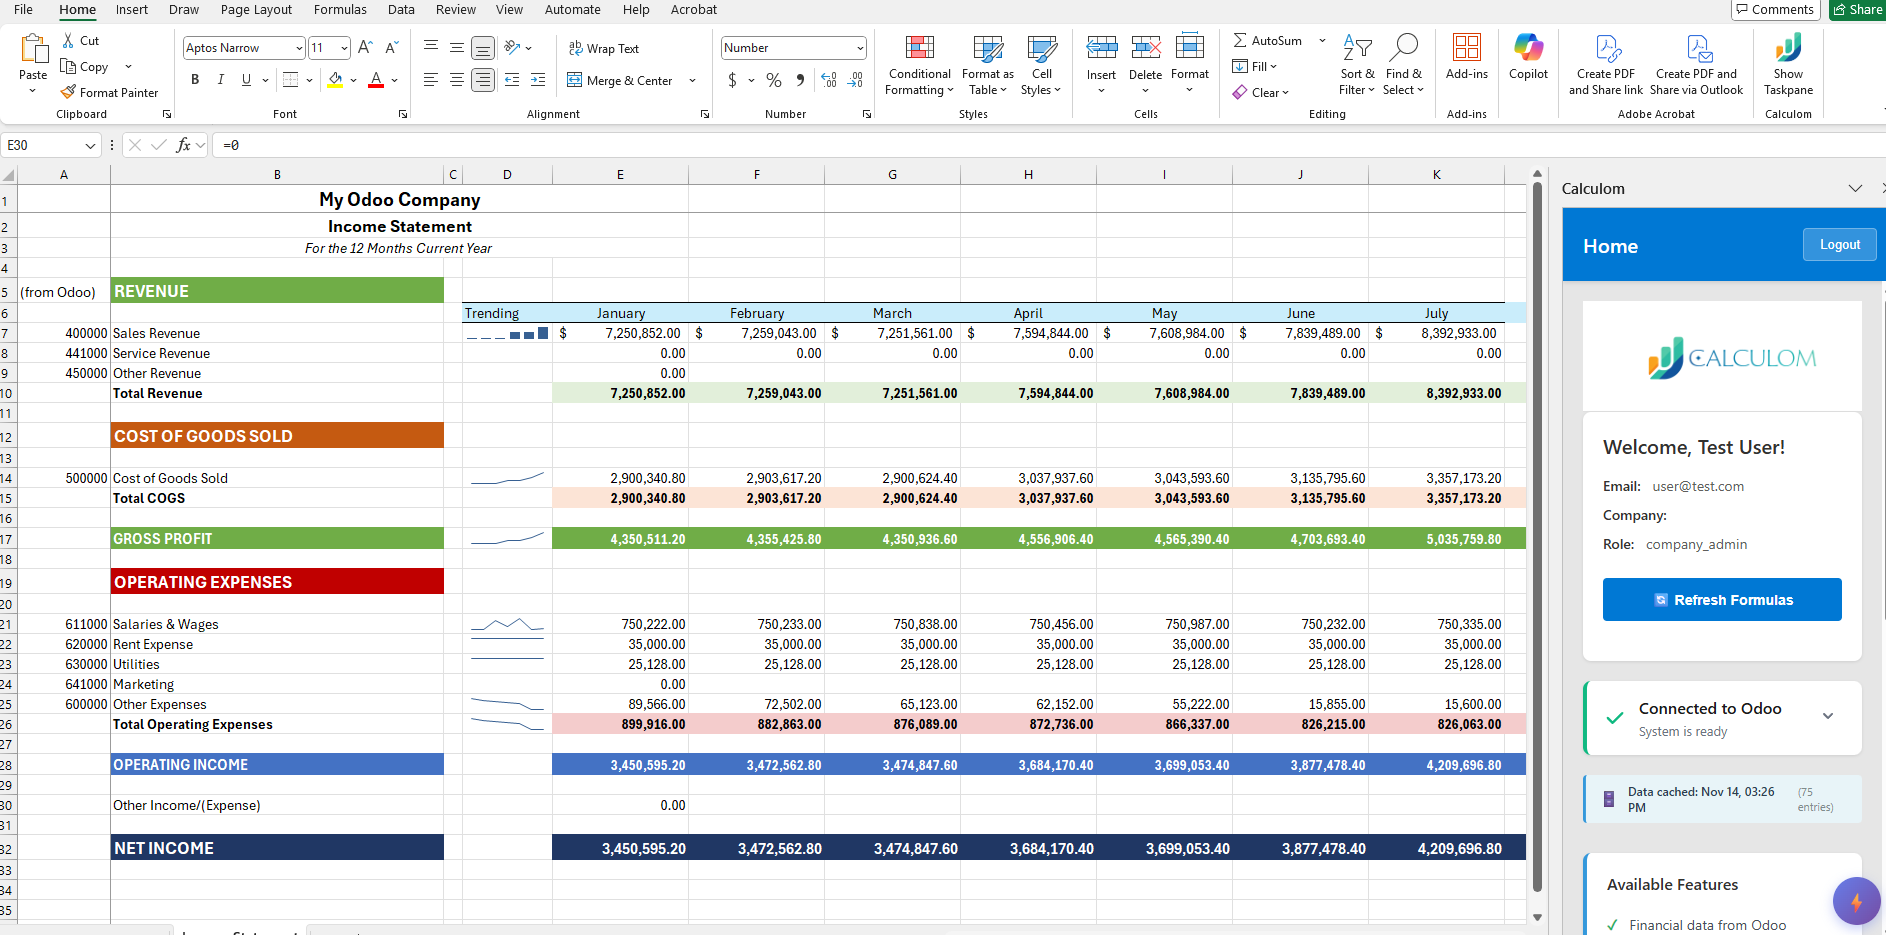Pick a font color from the swatch
Image resolution: width=1886 pixels, height=935 pixels.
pyautogui.click(x=376, y=80)
